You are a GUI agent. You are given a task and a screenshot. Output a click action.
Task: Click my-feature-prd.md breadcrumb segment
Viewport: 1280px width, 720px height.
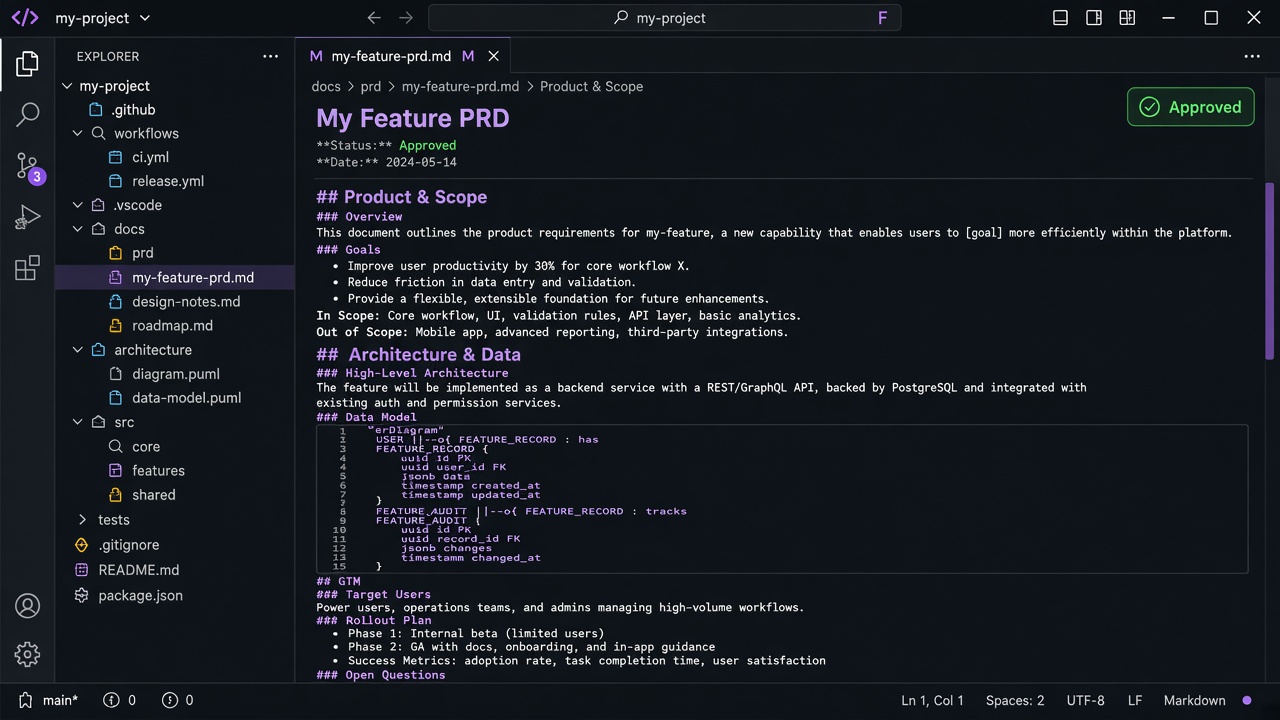click(x=460, y=87)
